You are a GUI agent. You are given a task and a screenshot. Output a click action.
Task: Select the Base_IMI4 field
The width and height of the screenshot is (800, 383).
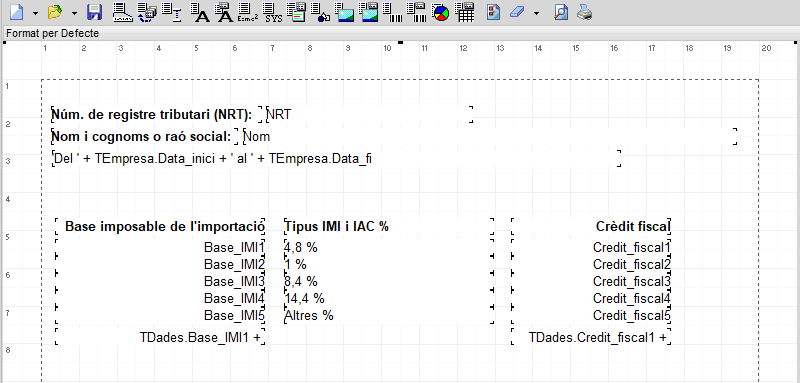click(x=160, y=298)
